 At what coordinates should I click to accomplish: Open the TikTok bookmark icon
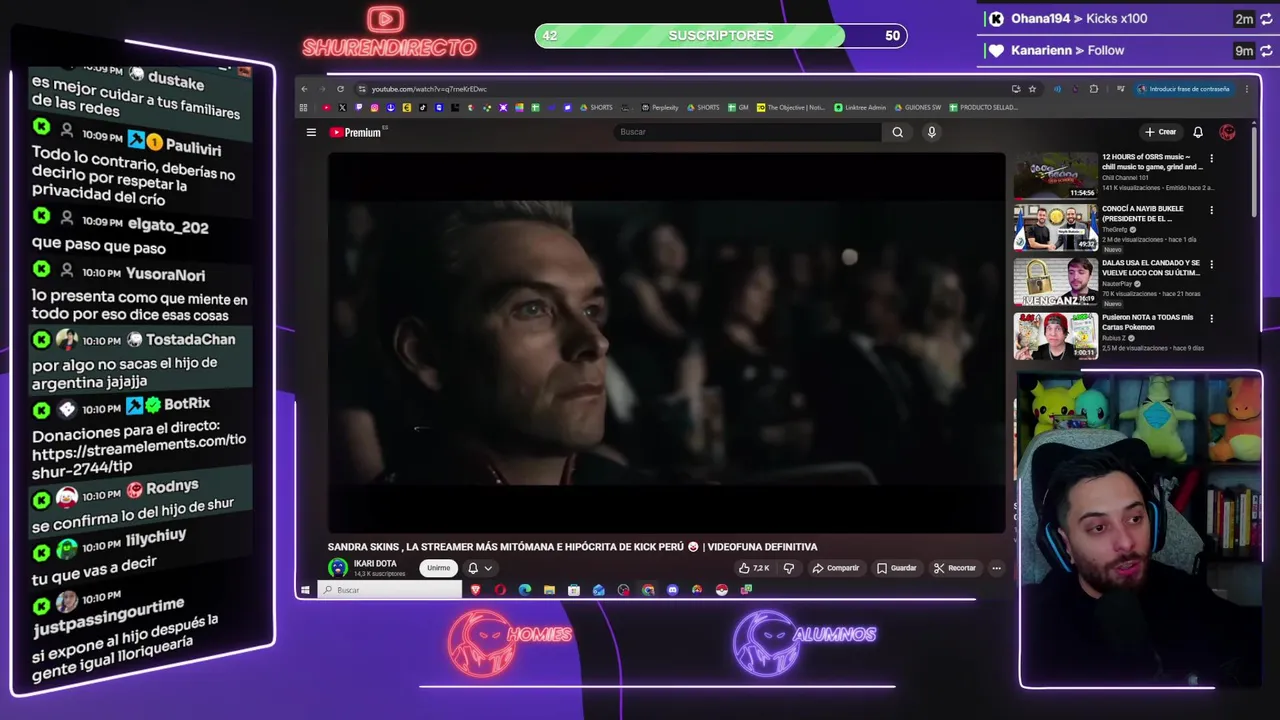click(422, 107)
